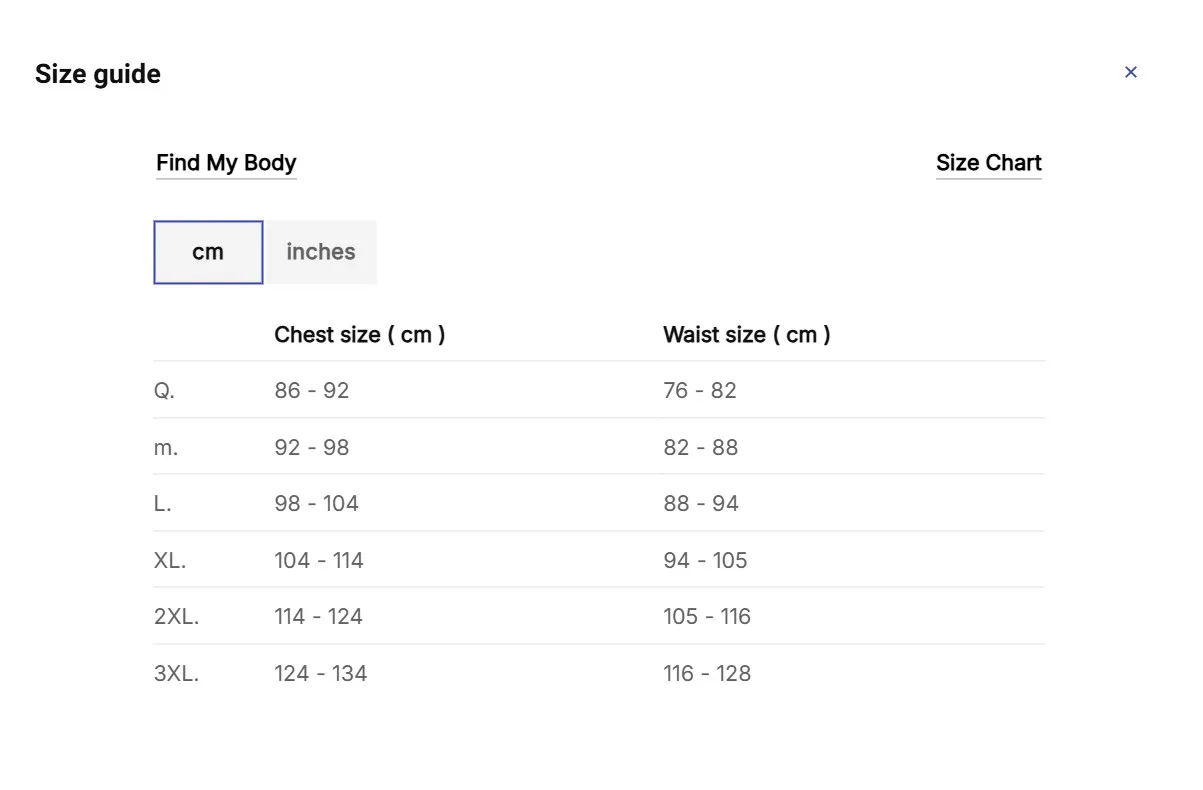1203x790 pixels.
Task: Click waist value 82 - 88
Action: point(701,447)
